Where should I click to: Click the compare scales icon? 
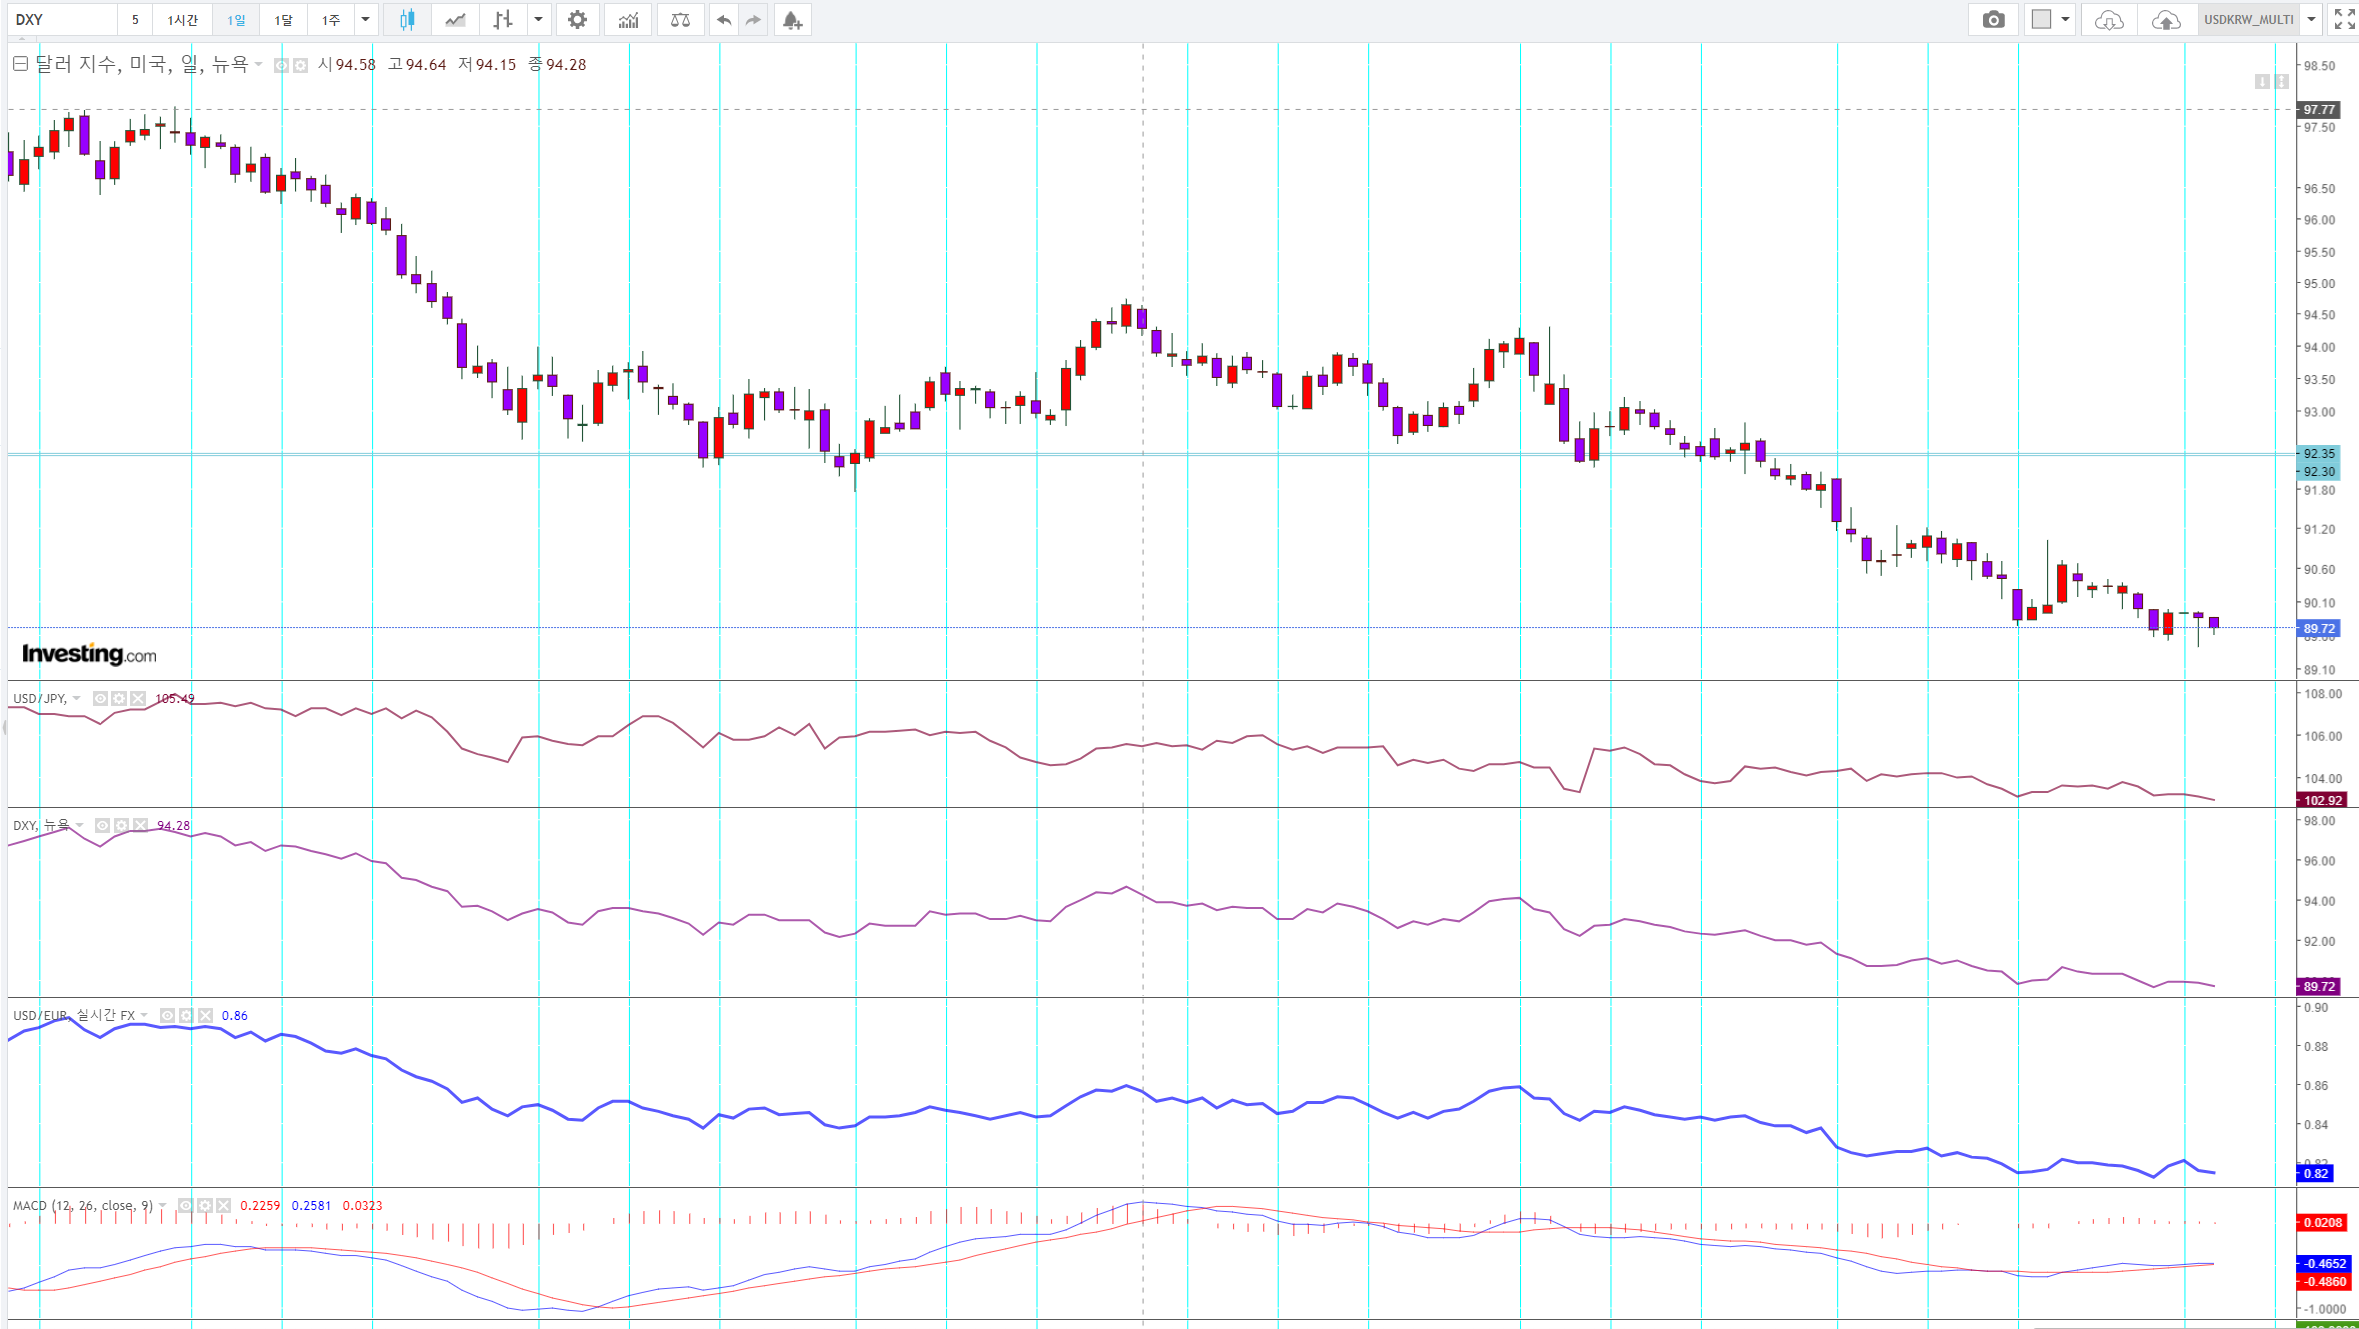coord(680,20)
